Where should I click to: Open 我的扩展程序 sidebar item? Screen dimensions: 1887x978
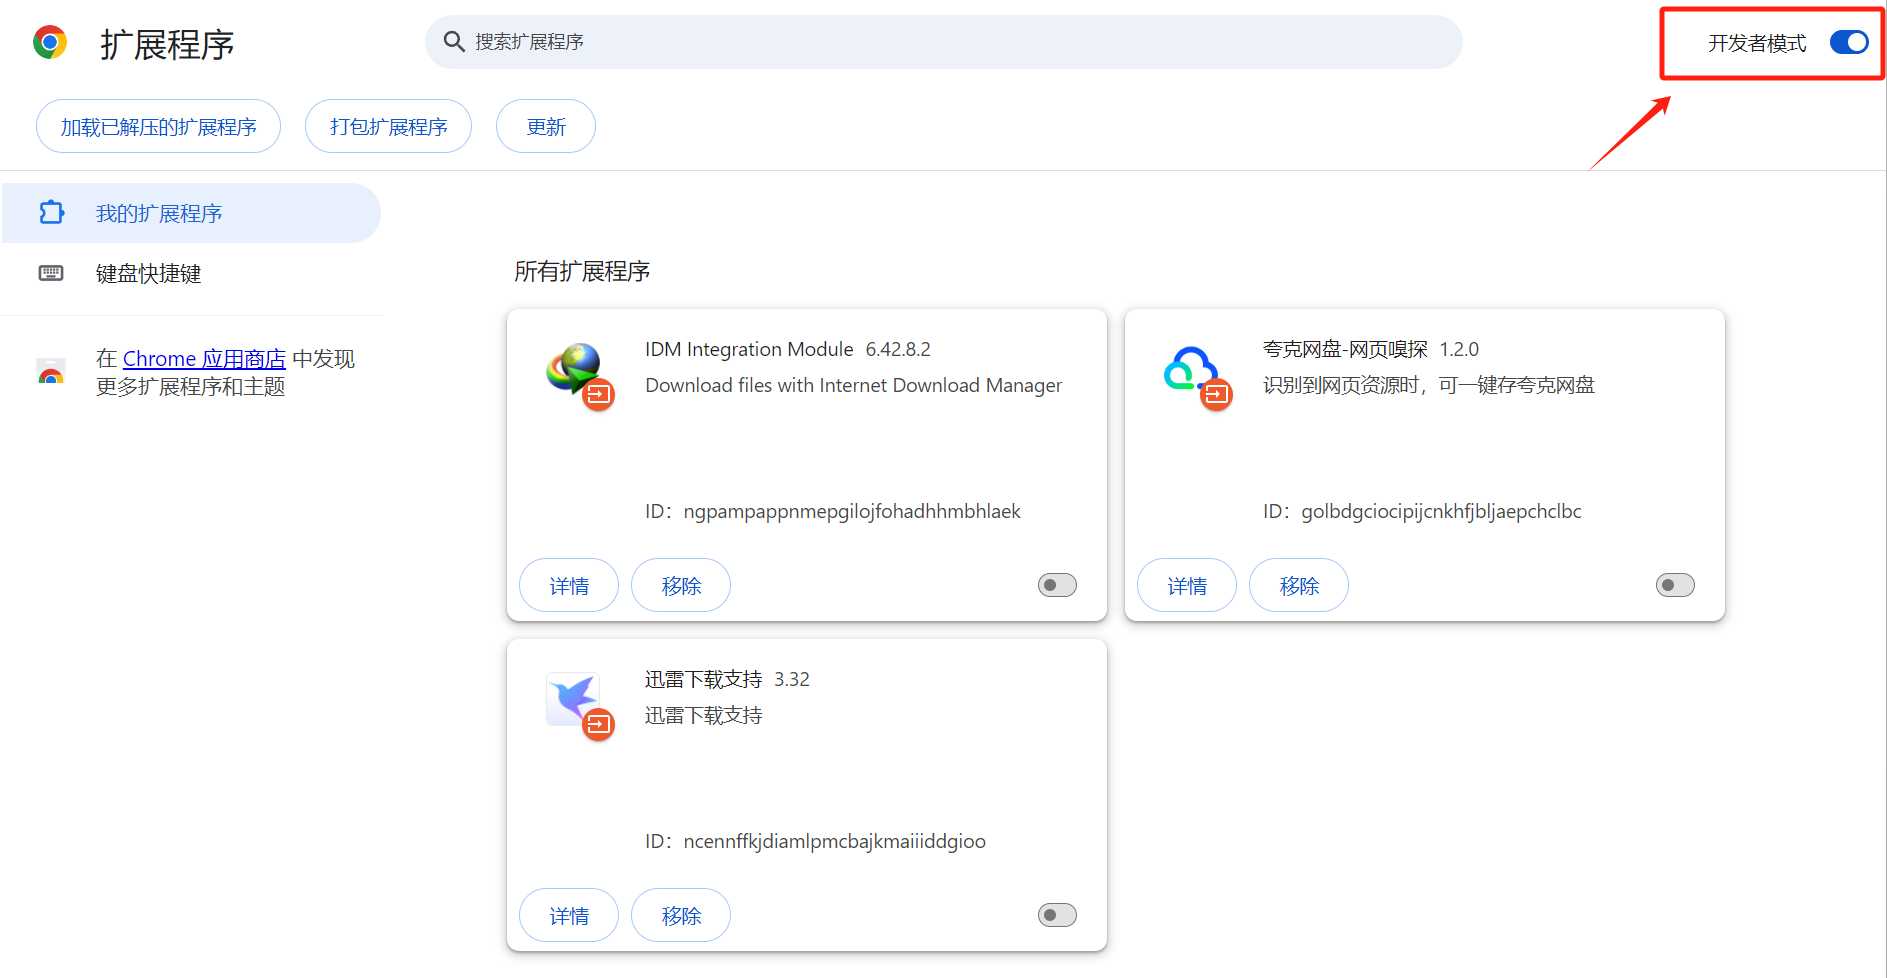(x=191, y=213)
